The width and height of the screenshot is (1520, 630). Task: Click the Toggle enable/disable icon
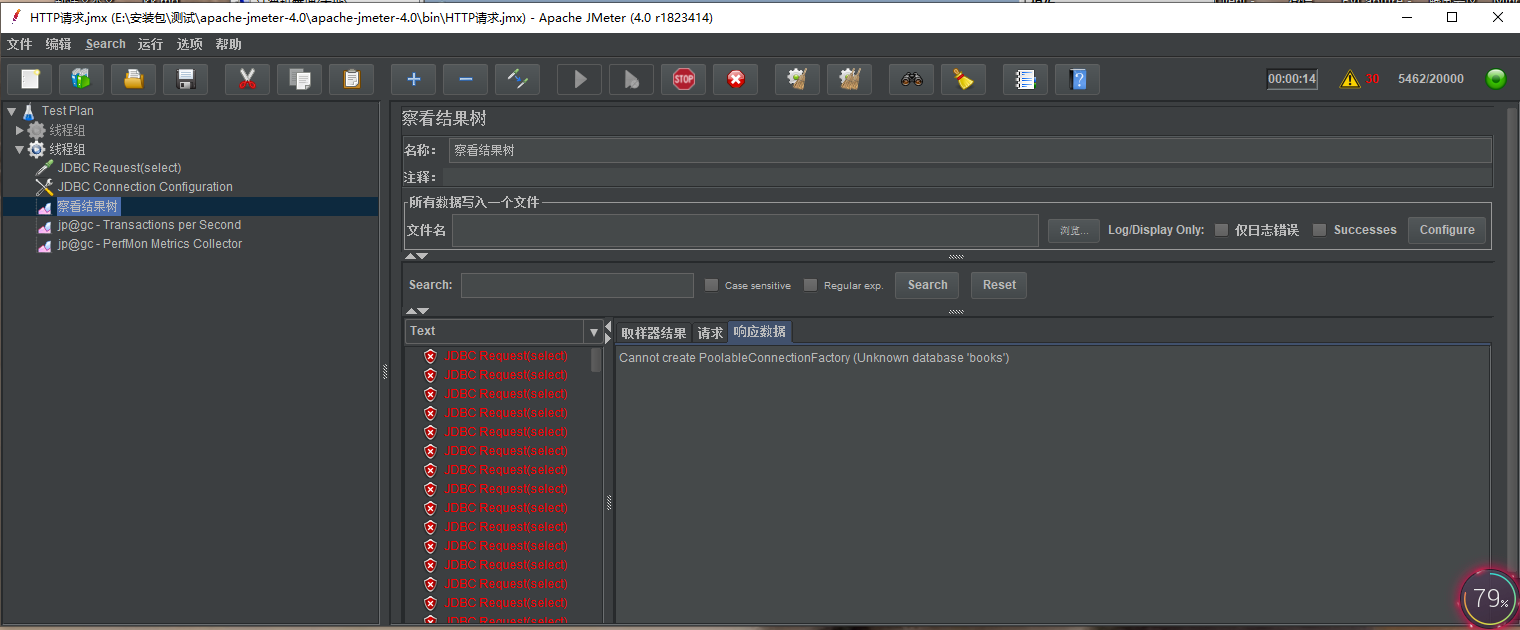[517, 79]
